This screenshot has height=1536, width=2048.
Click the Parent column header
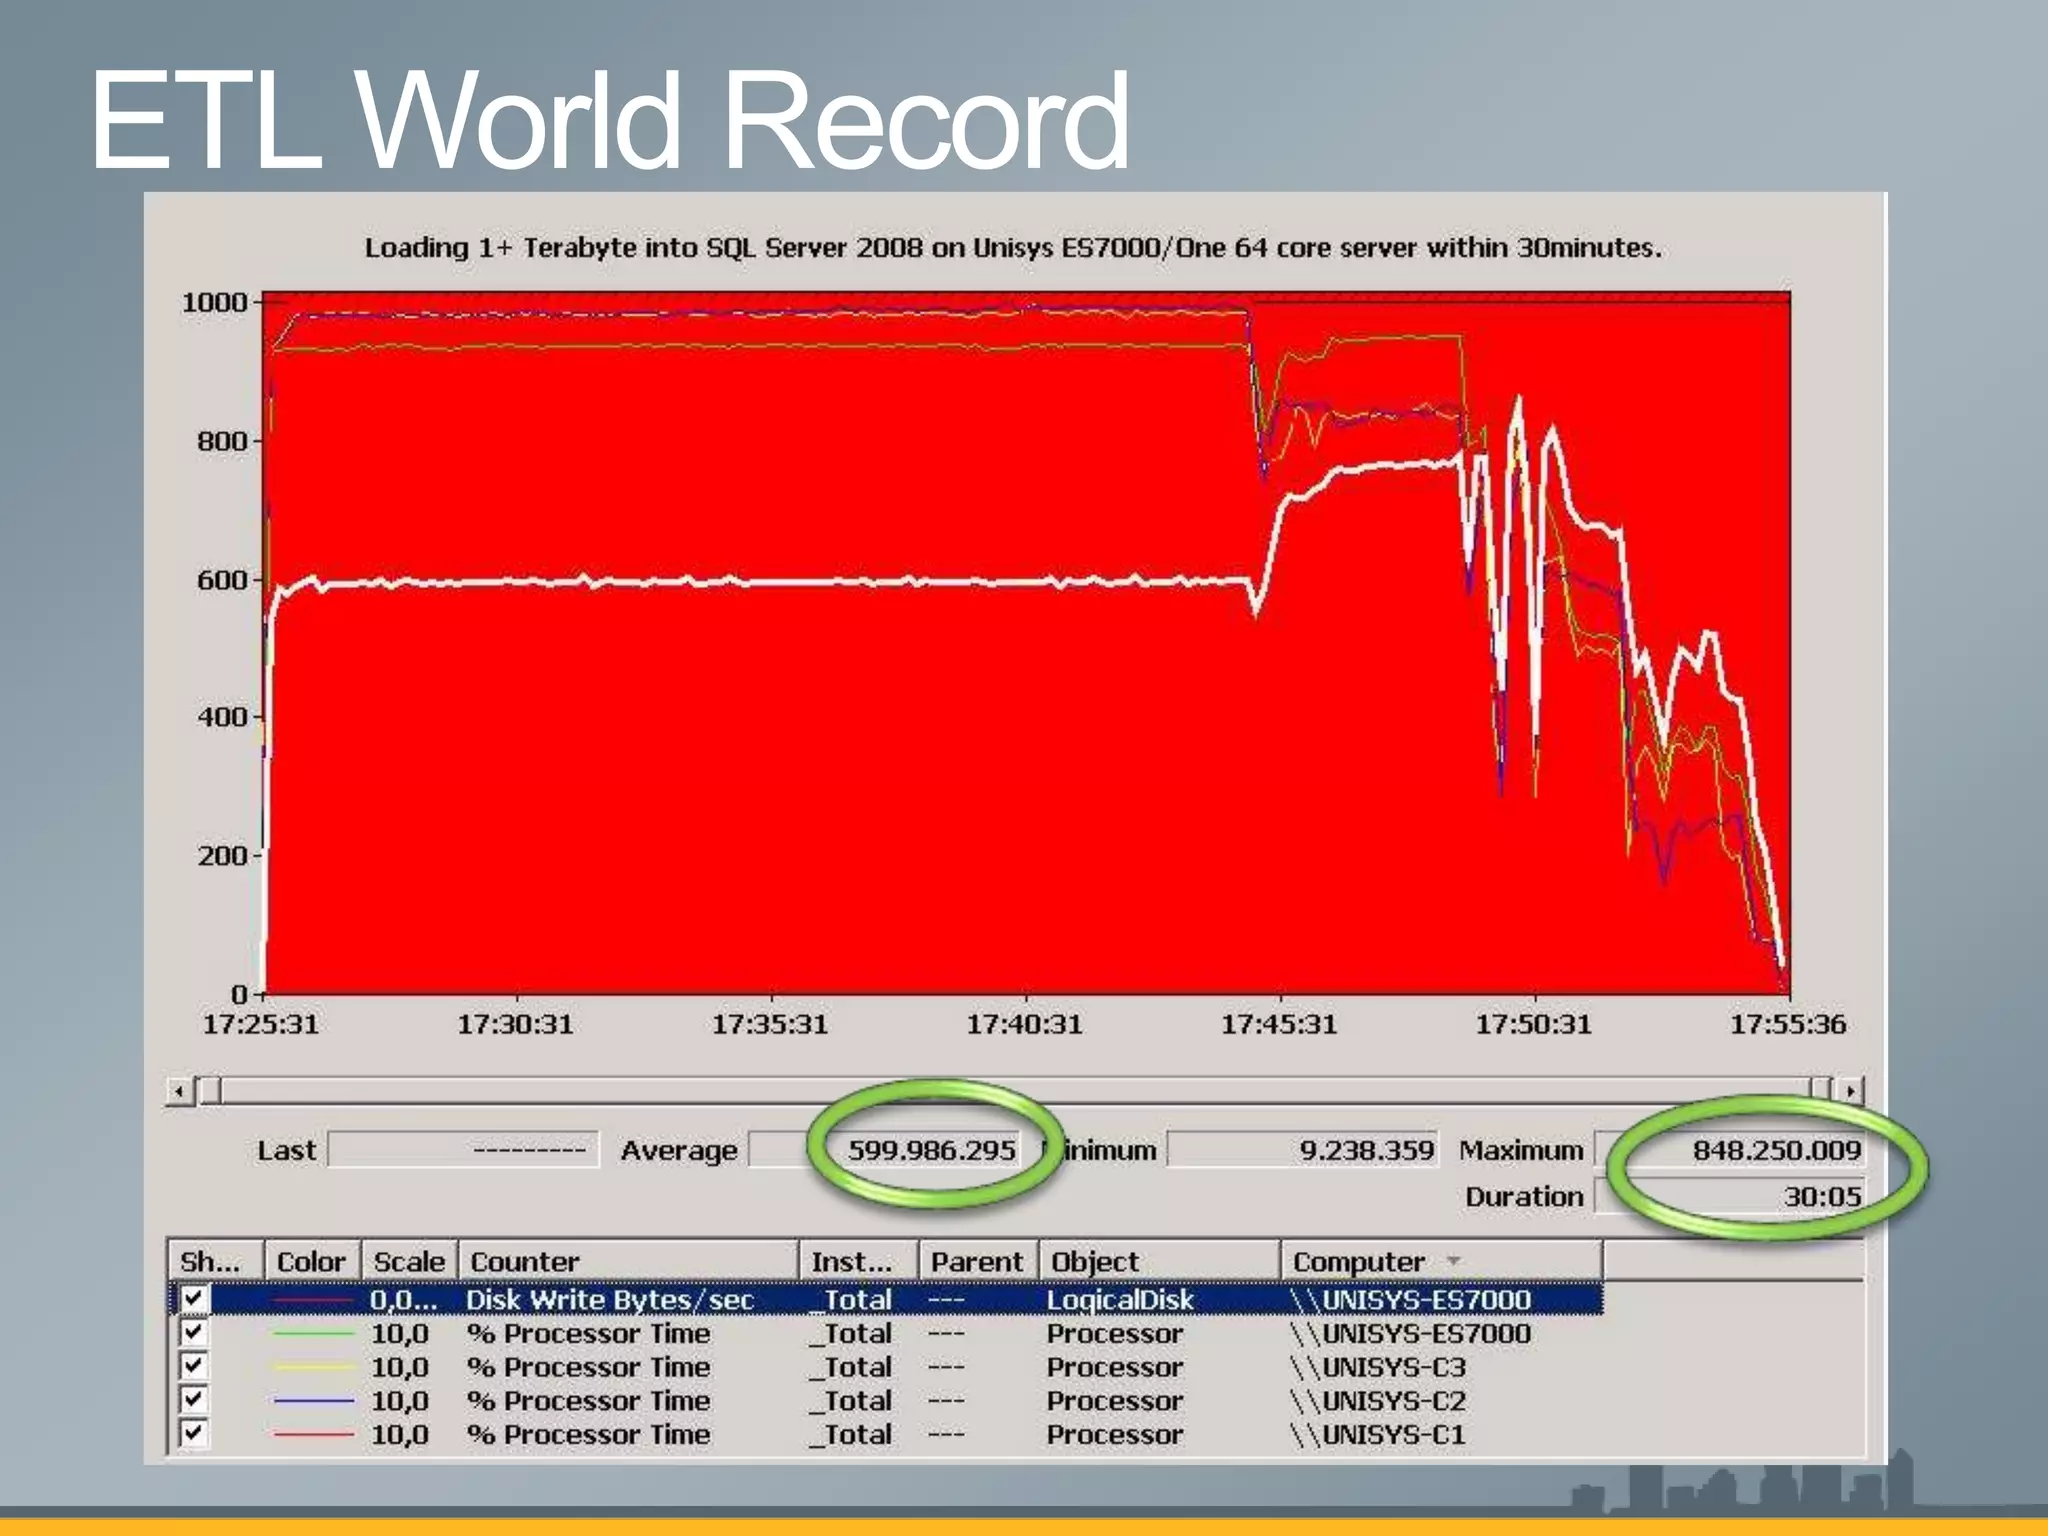pos(977,1261)
